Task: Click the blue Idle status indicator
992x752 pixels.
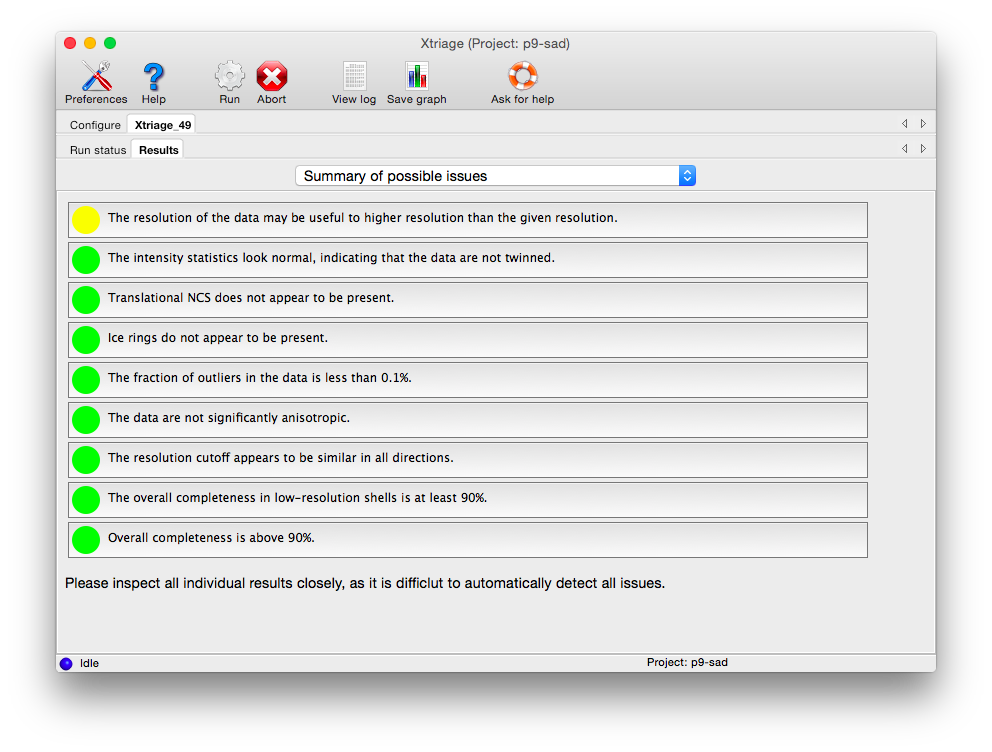Action: 66,663
